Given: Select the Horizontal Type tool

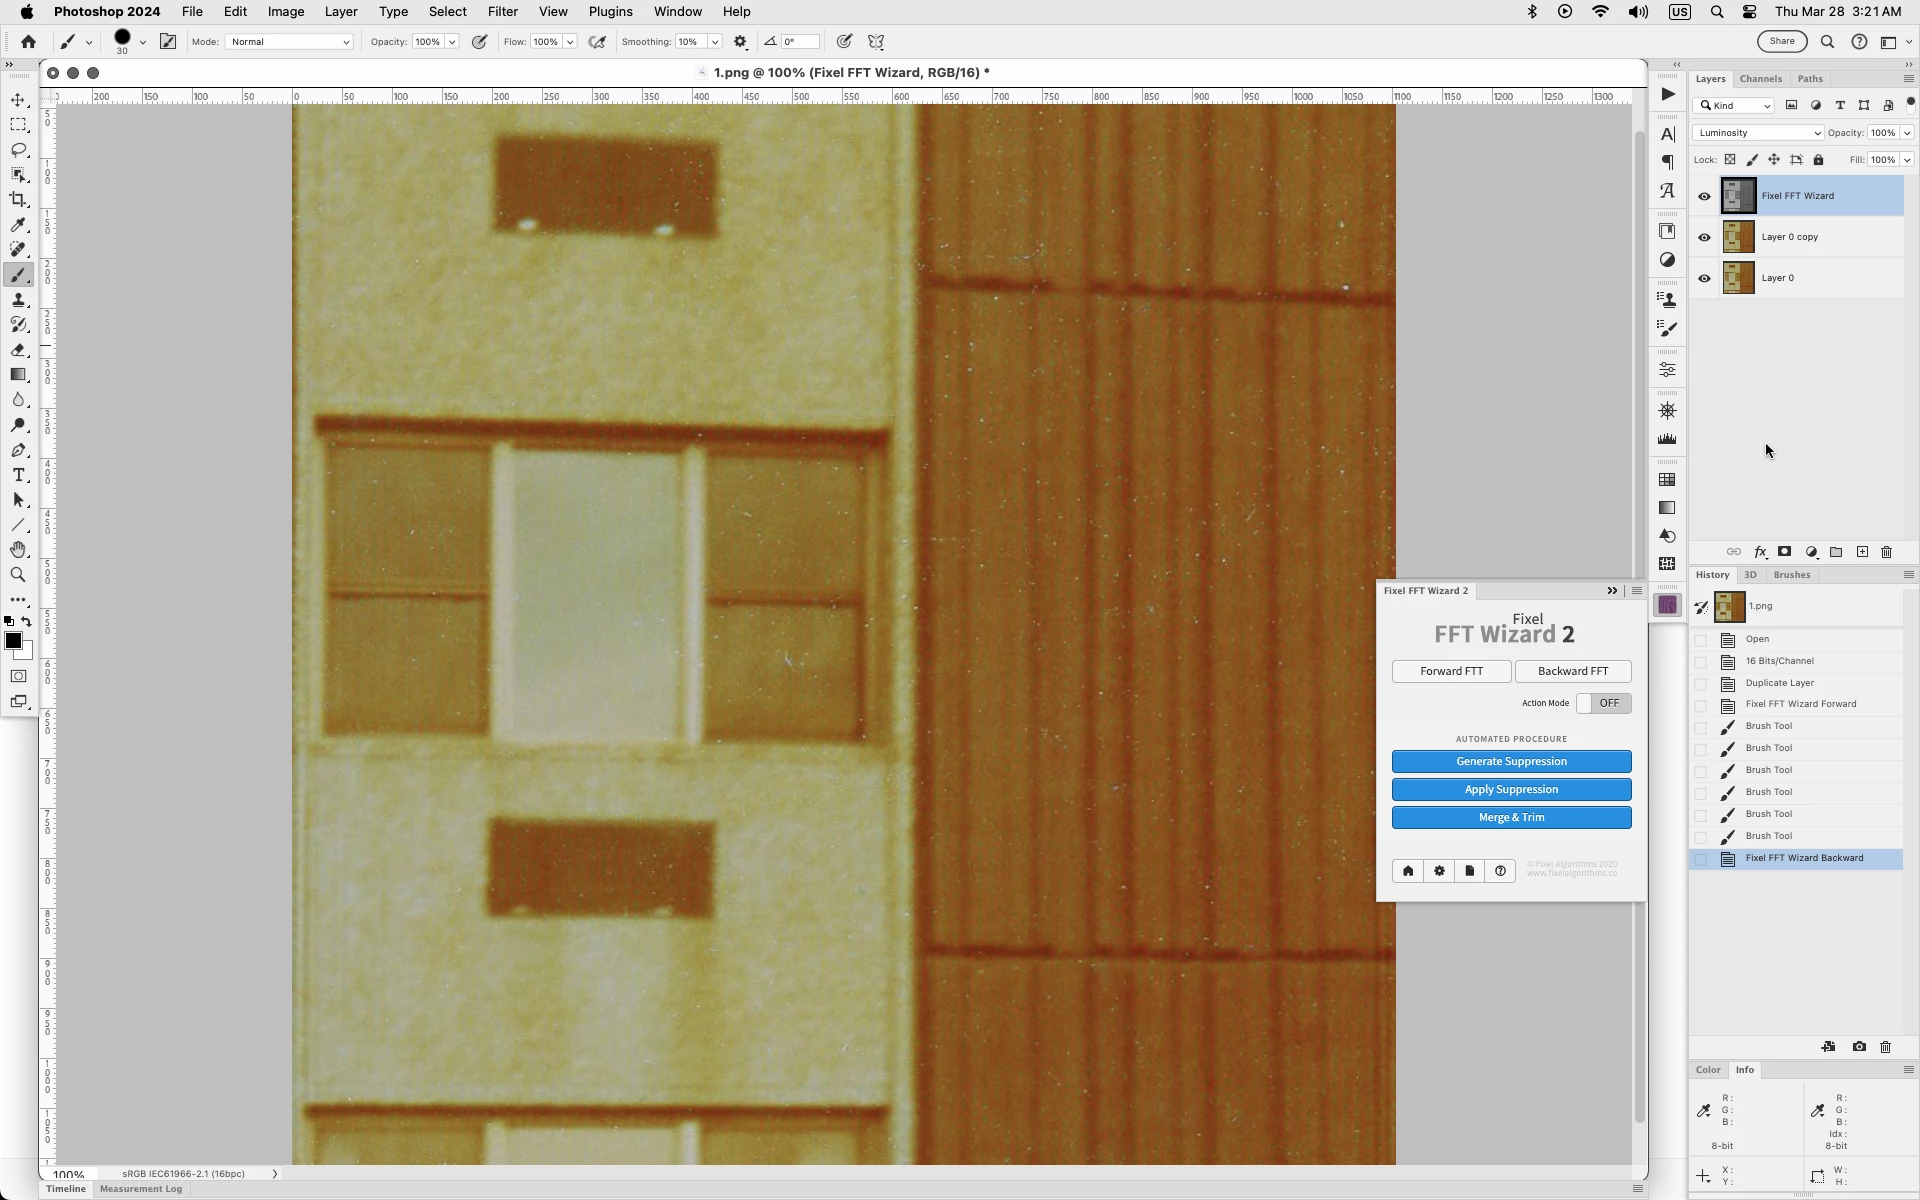Looking at the screenshot, I should (x=18, y=475).
